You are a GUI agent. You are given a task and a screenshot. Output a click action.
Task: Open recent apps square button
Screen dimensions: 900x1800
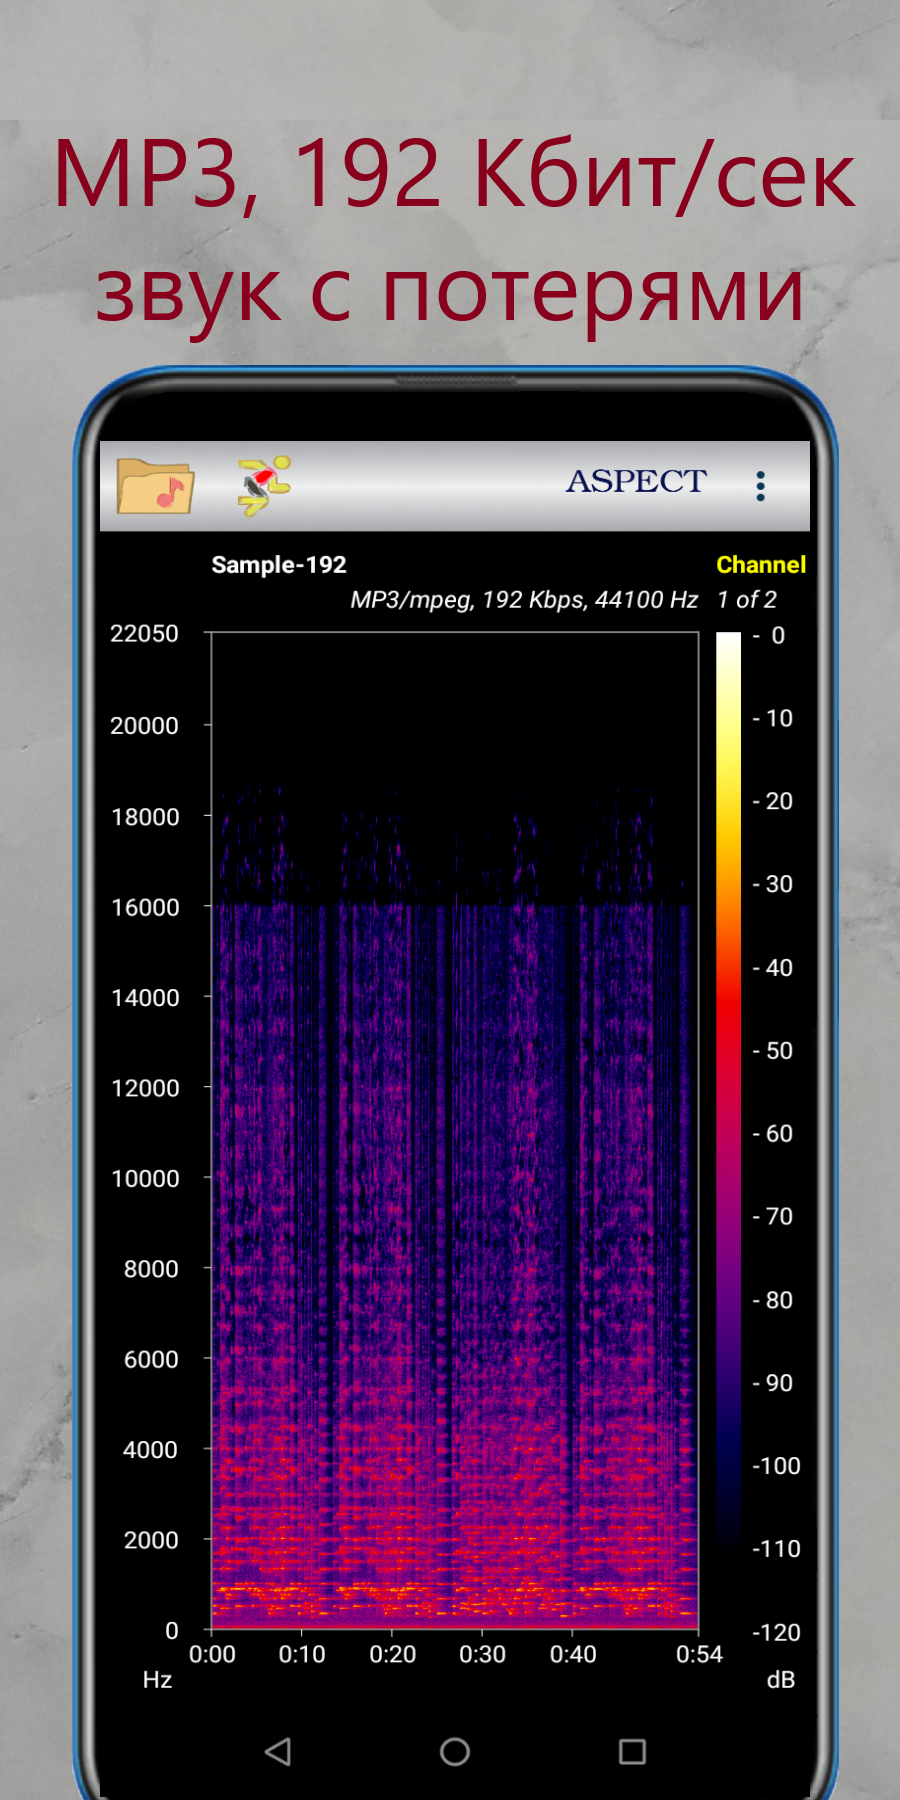(632, 1751)
